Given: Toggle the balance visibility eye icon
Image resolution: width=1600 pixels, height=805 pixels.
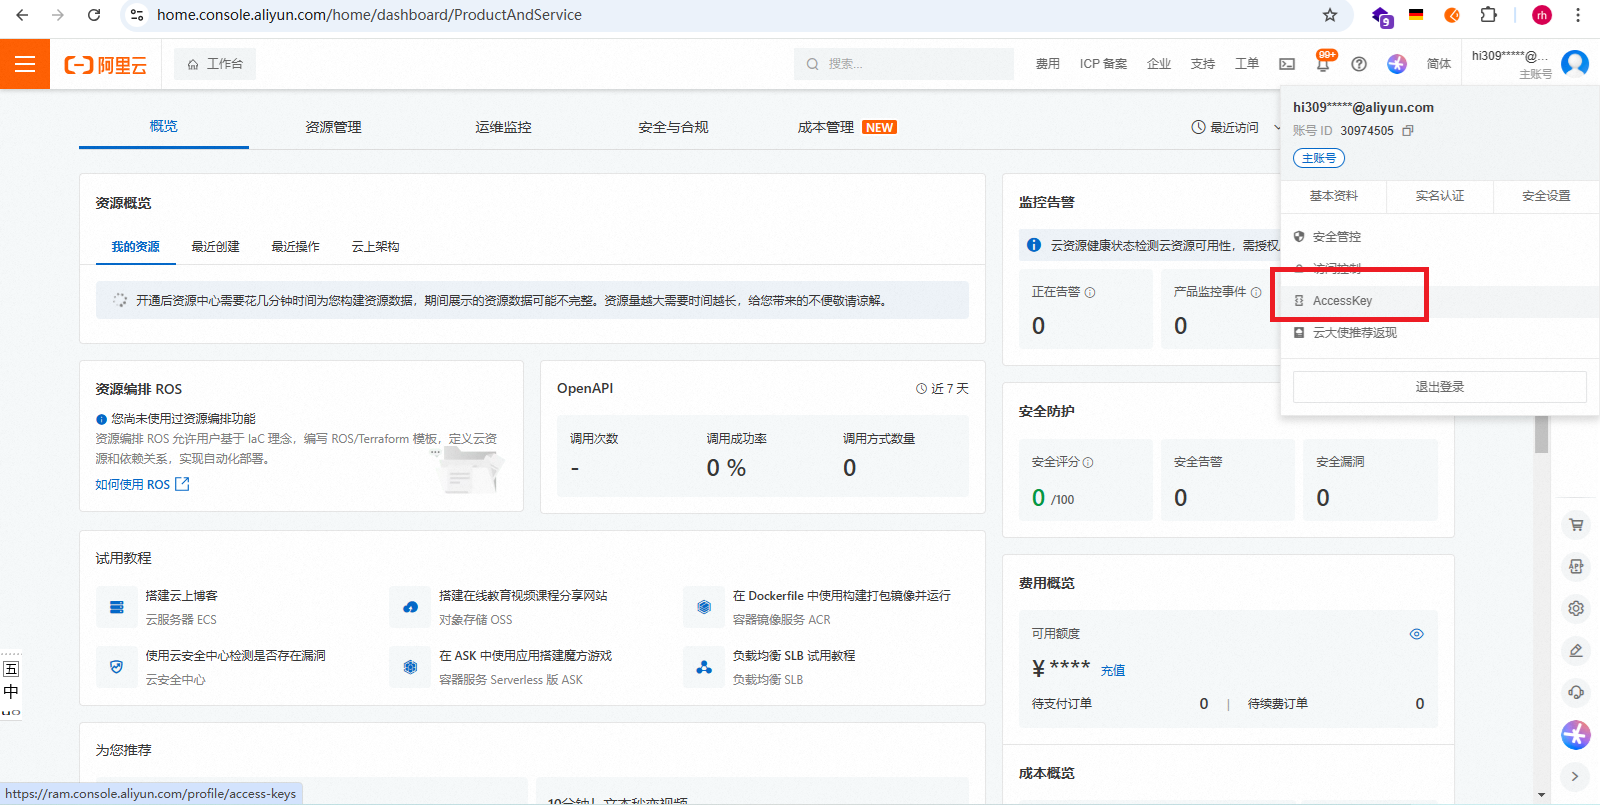Looking at the screenshot, I should (x=1416, y=634).
